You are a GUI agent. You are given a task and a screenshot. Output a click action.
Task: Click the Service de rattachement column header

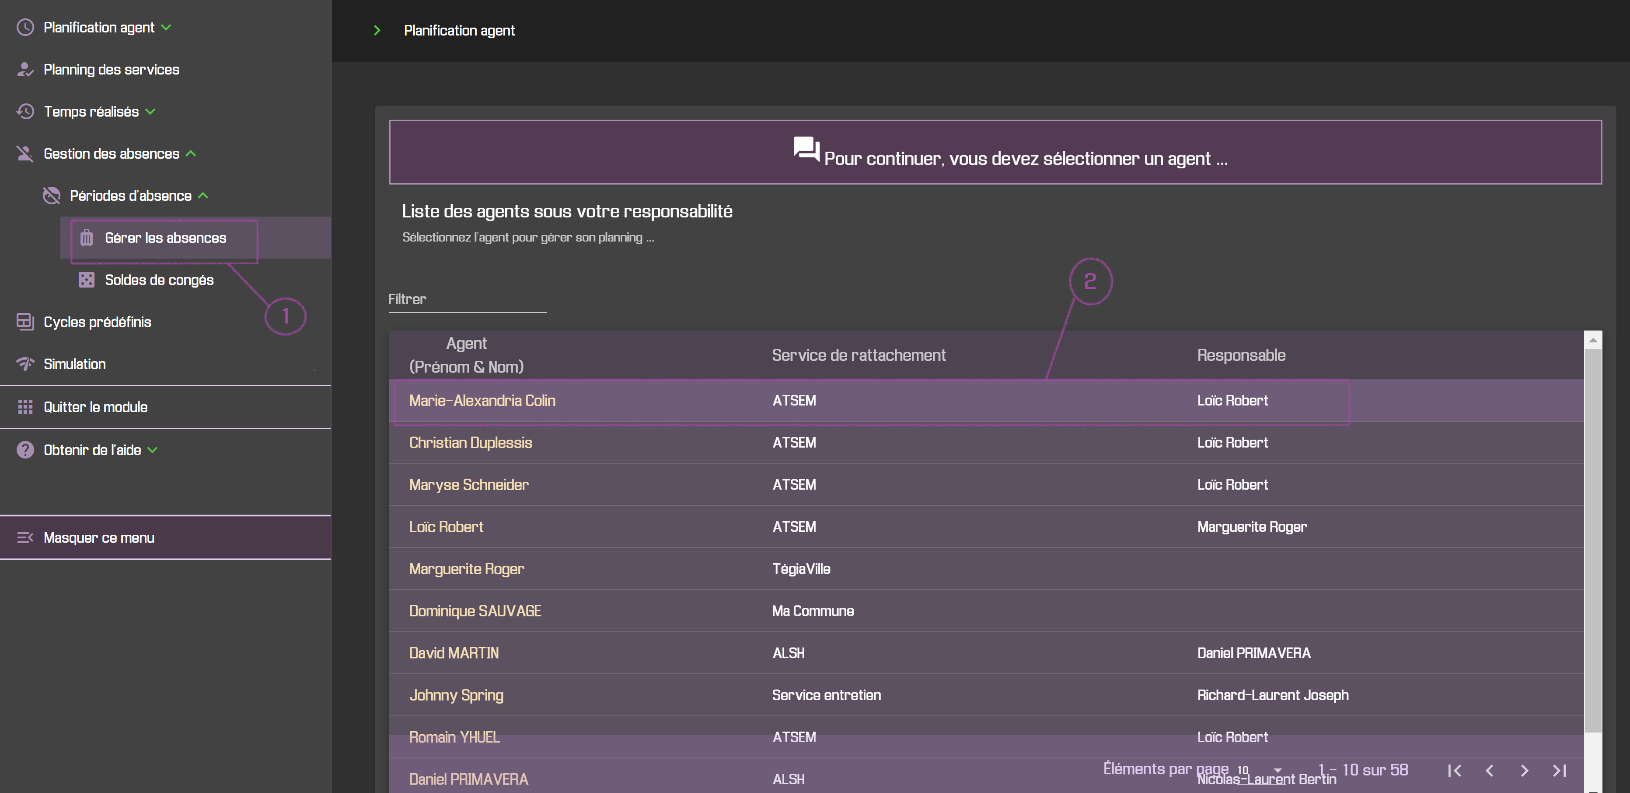coord(859,356)
